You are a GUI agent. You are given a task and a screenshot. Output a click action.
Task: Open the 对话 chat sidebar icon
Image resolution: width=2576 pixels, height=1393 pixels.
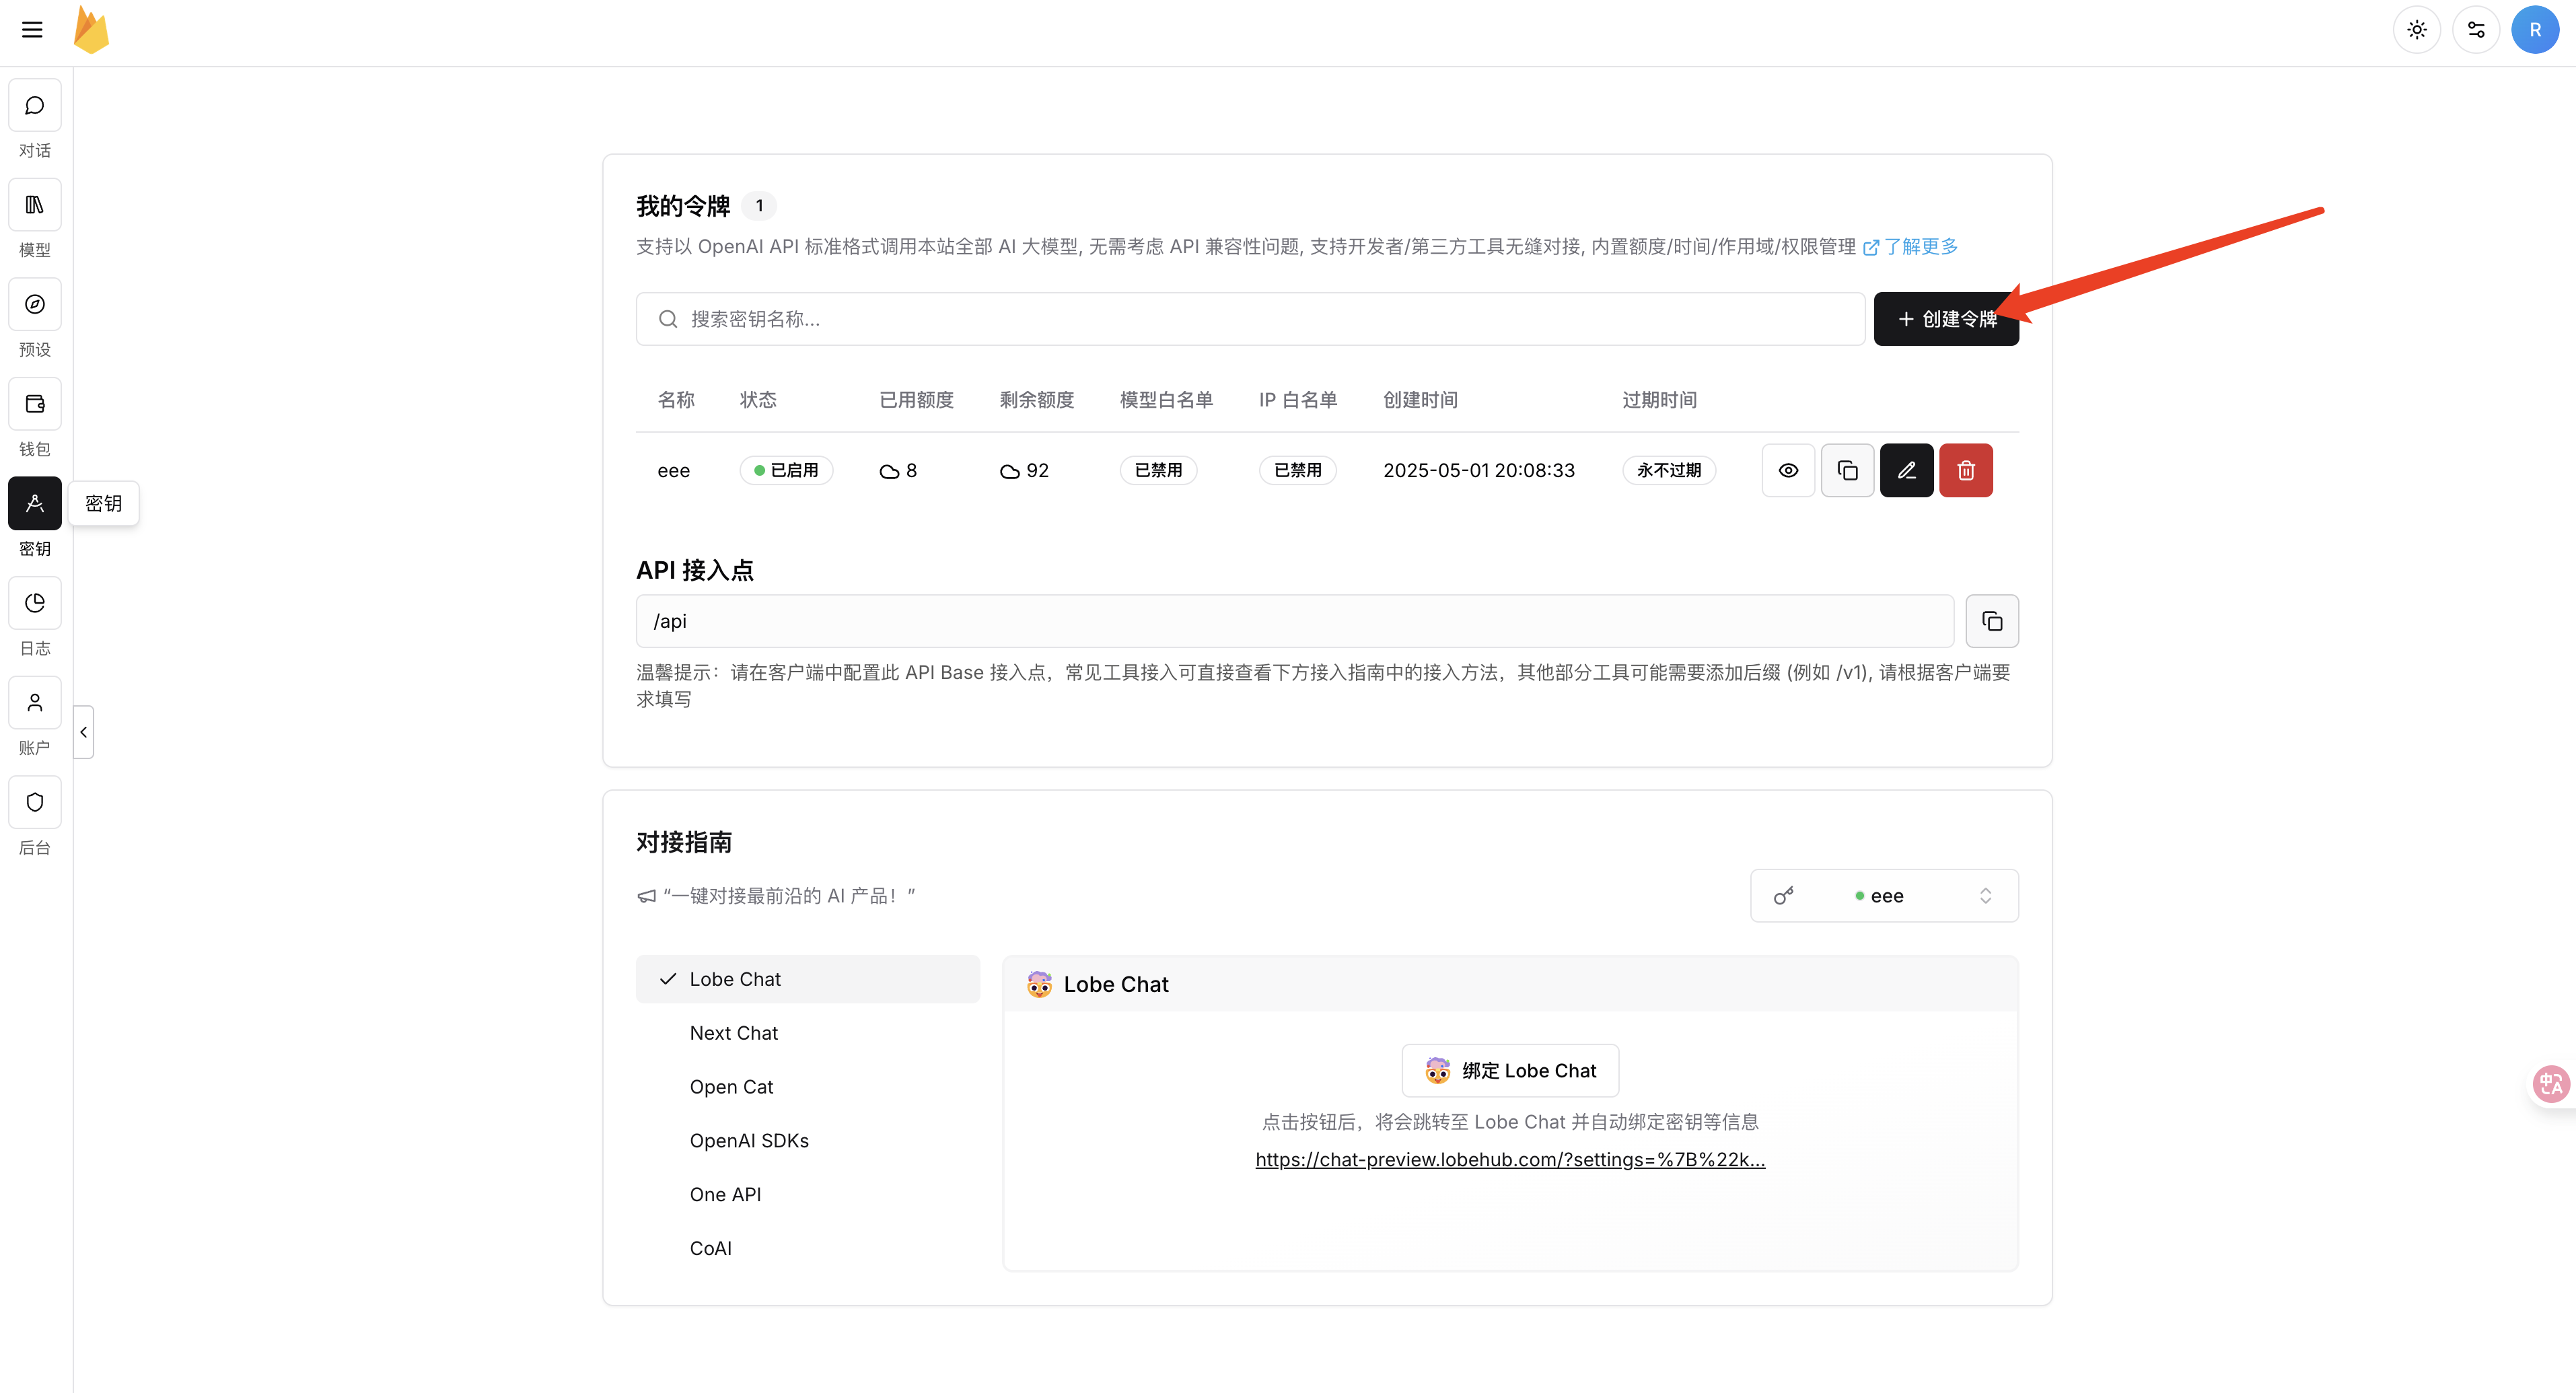tap(35, 106)
